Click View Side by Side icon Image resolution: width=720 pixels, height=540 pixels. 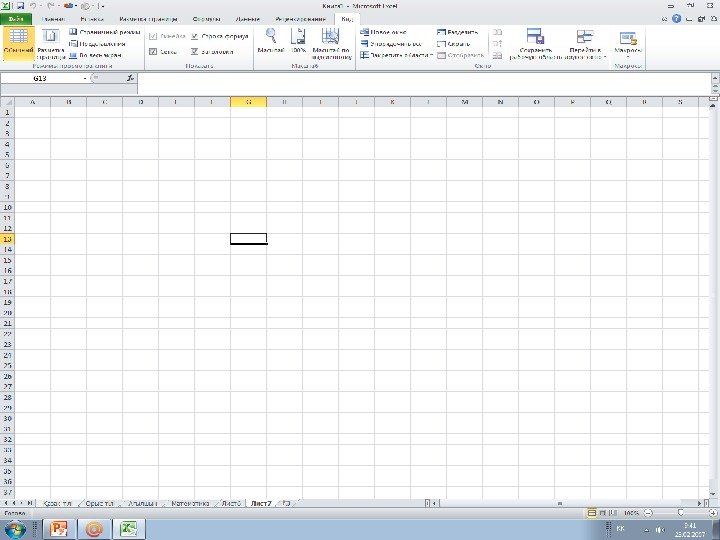[x=497, y=32]
